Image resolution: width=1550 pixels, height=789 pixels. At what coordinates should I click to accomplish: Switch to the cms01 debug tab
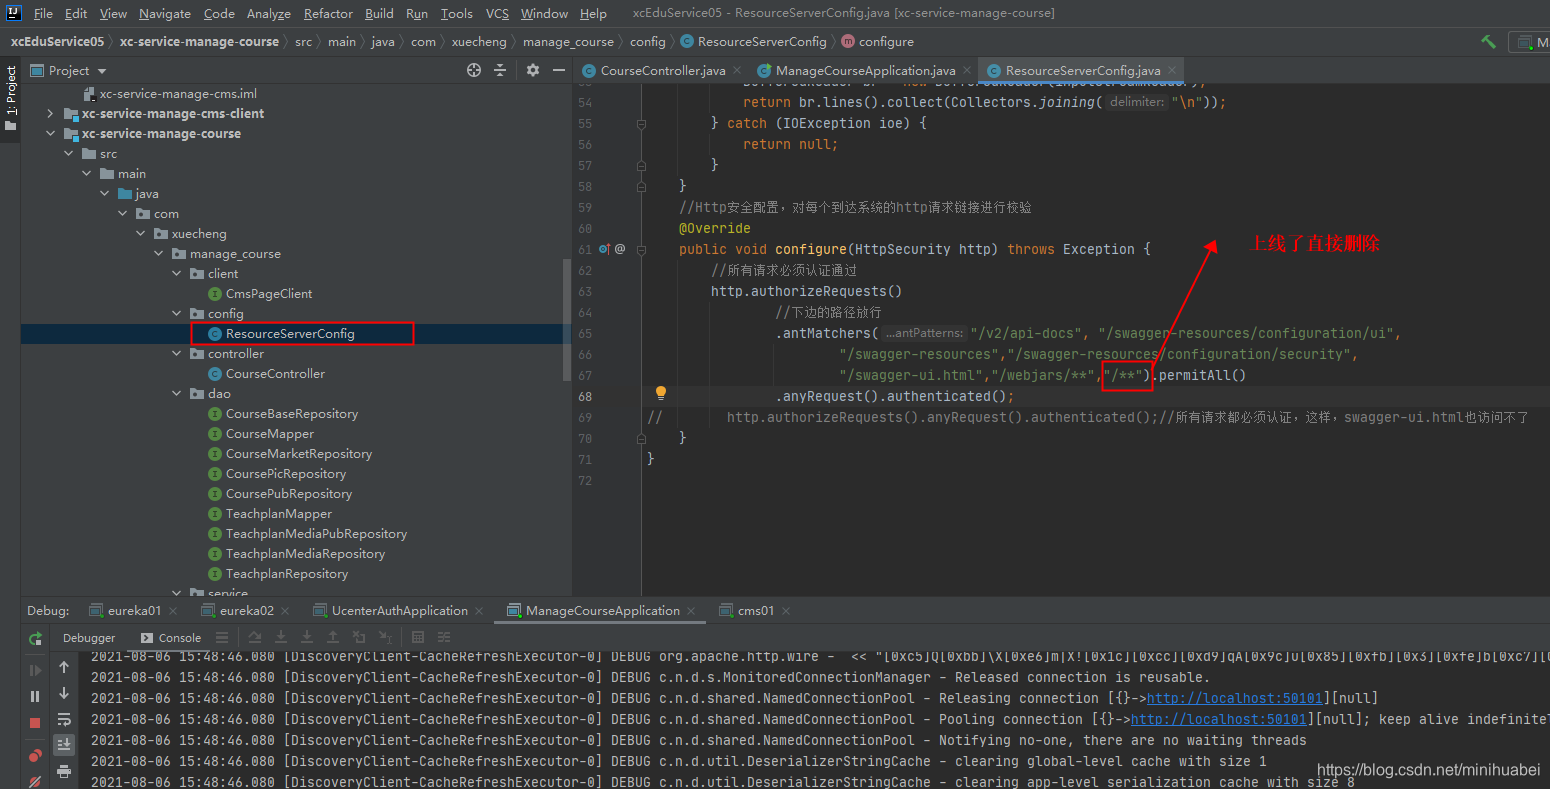756,611
